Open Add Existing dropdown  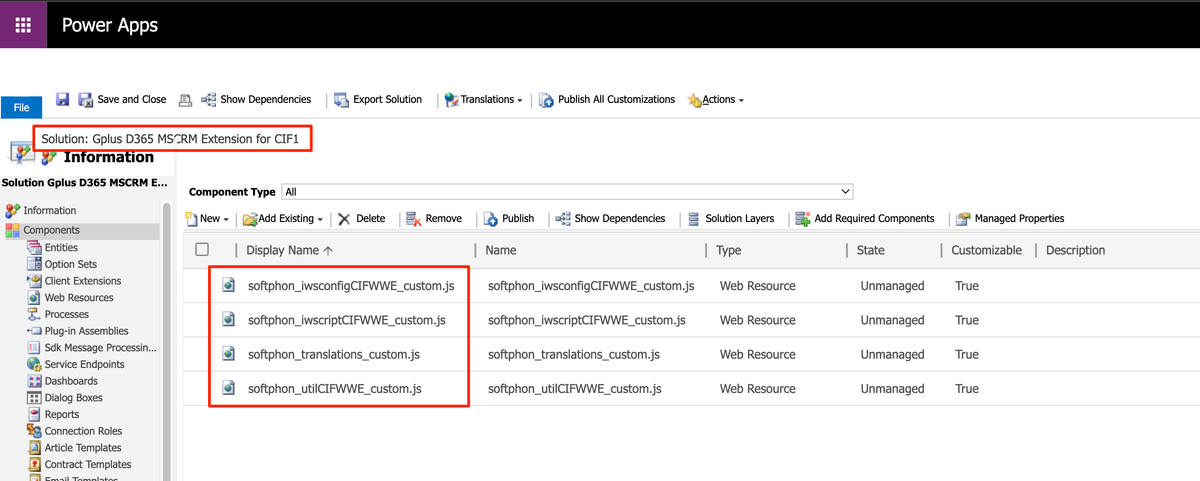point(283,218)
